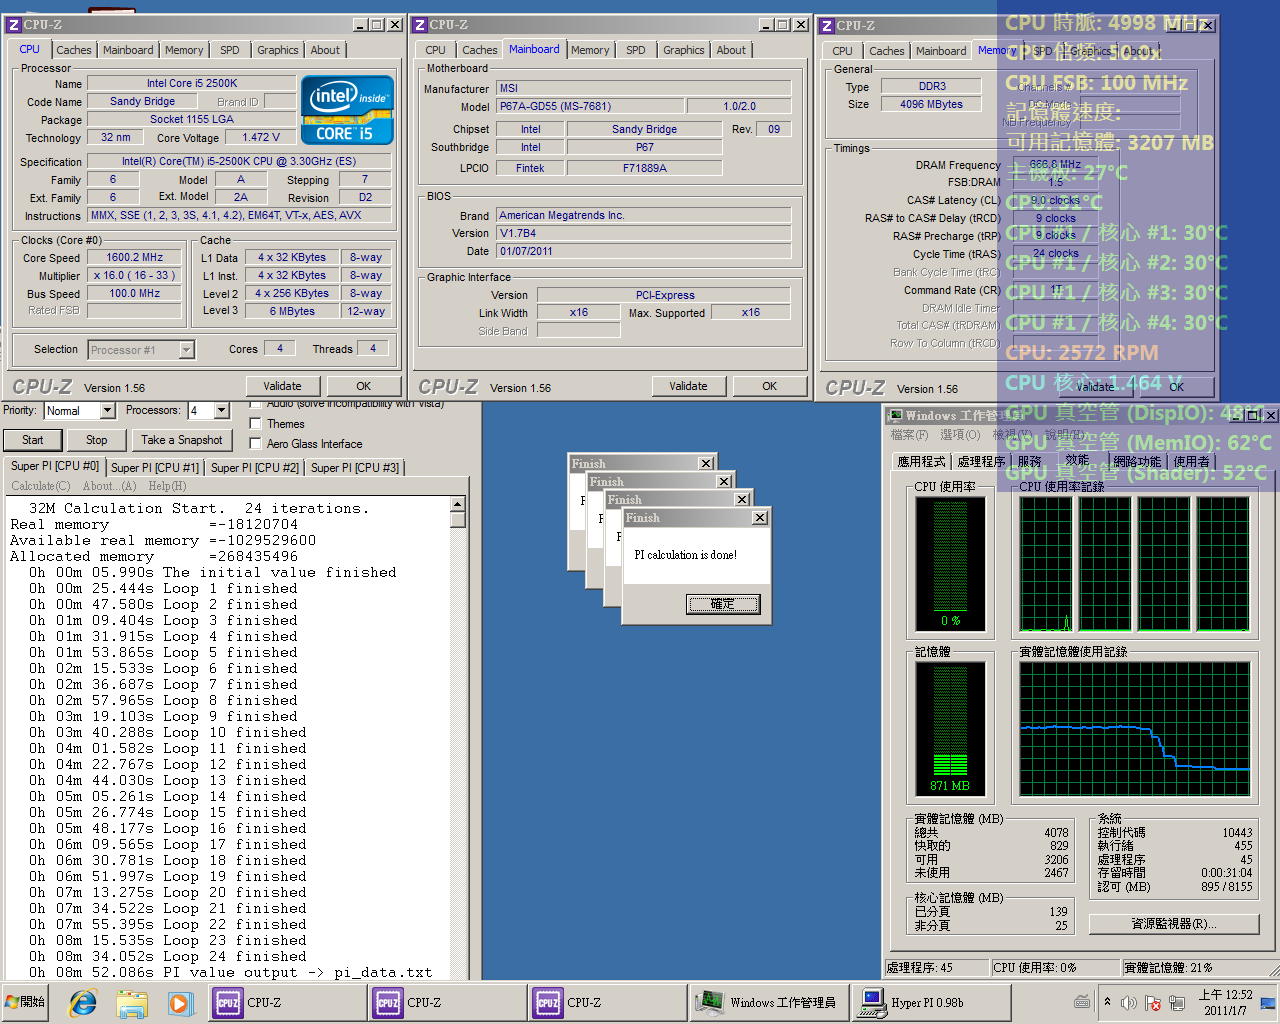Click the keyboard input method tray icon

click(x=1082, y=1002)
